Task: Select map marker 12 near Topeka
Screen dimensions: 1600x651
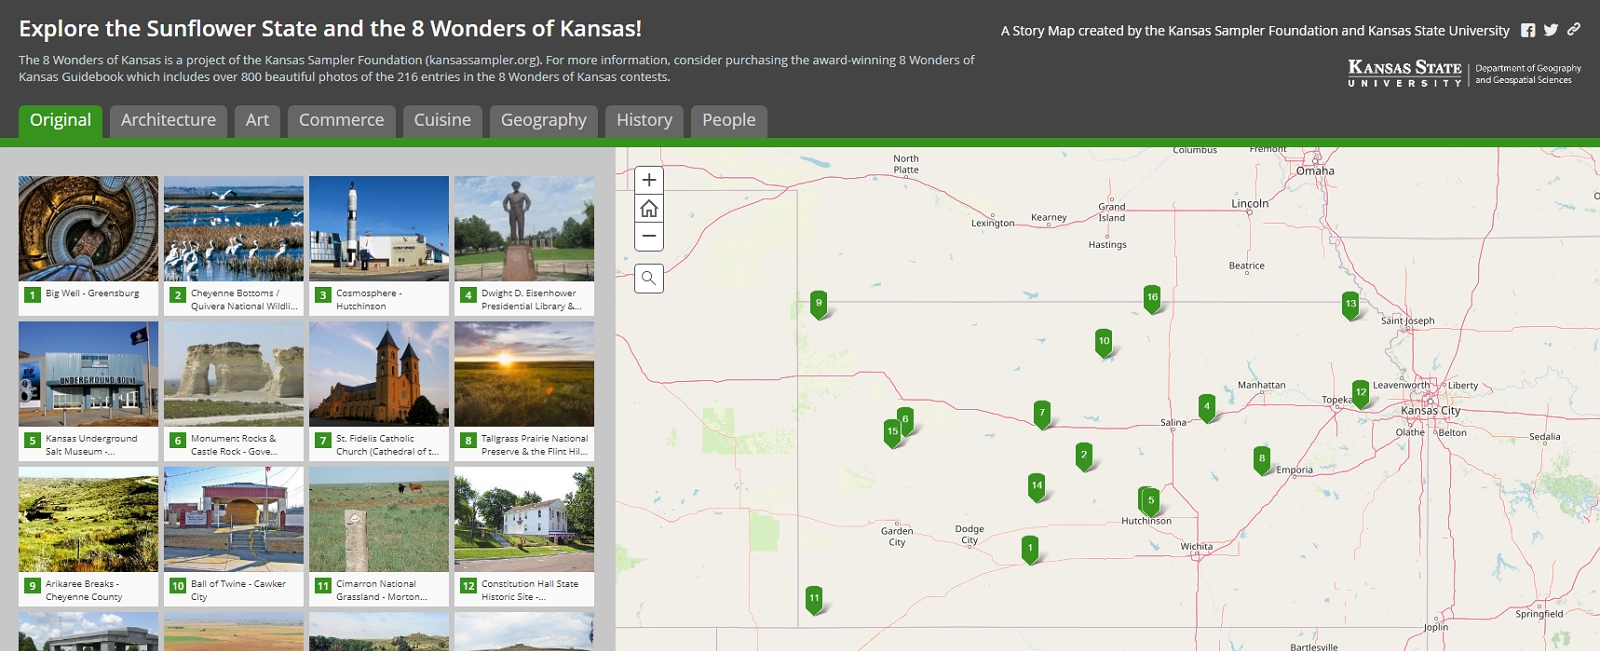Action: tap(1361, 393)
